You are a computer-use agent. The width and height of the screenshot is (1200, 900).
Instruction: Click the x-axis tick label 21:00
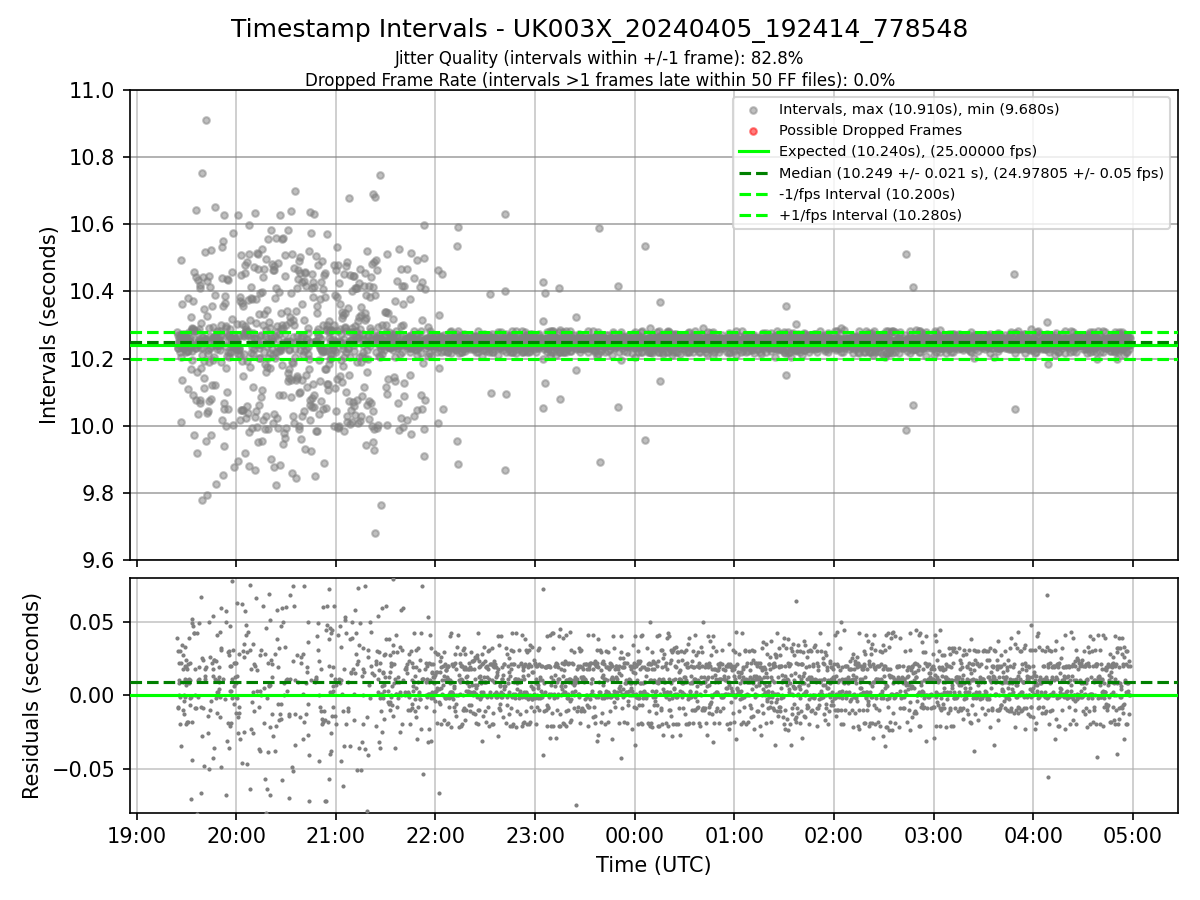pos(336,834)
